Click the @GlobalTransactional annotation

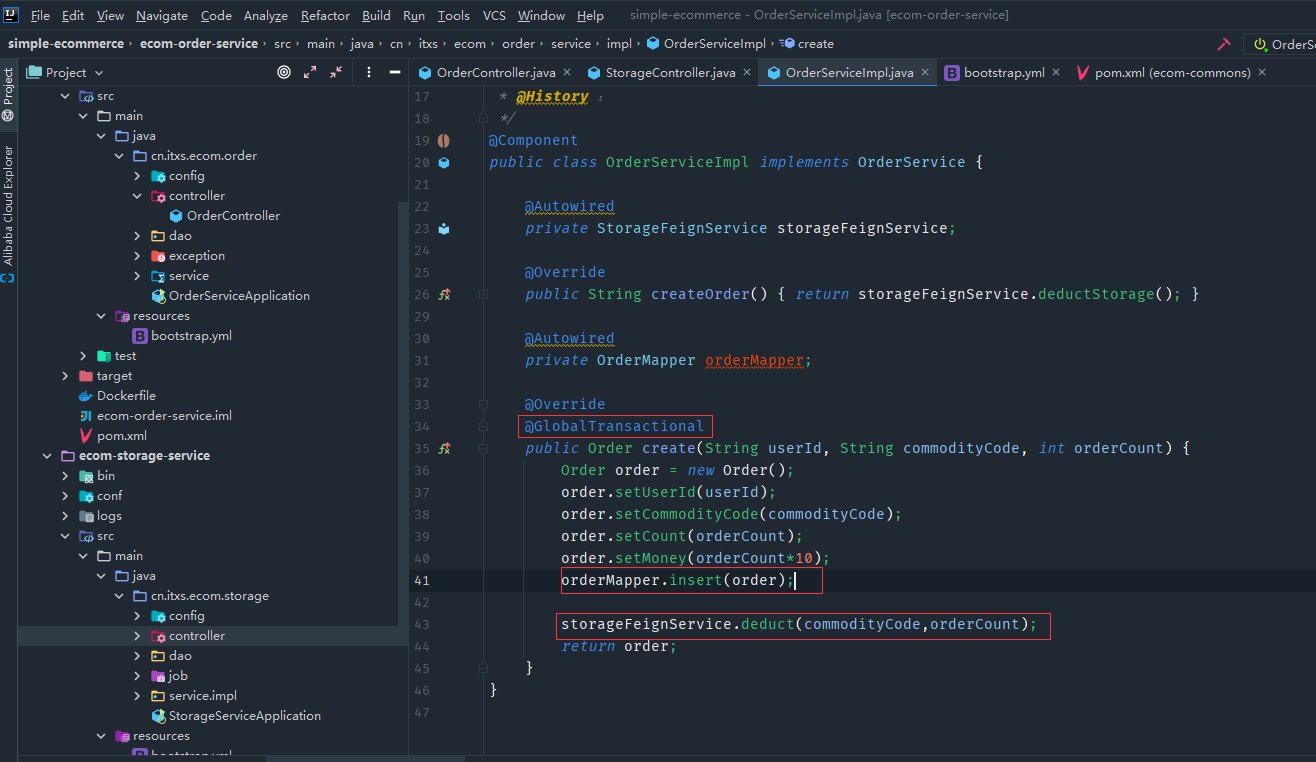pyautogui.click(x=614, y=426)
